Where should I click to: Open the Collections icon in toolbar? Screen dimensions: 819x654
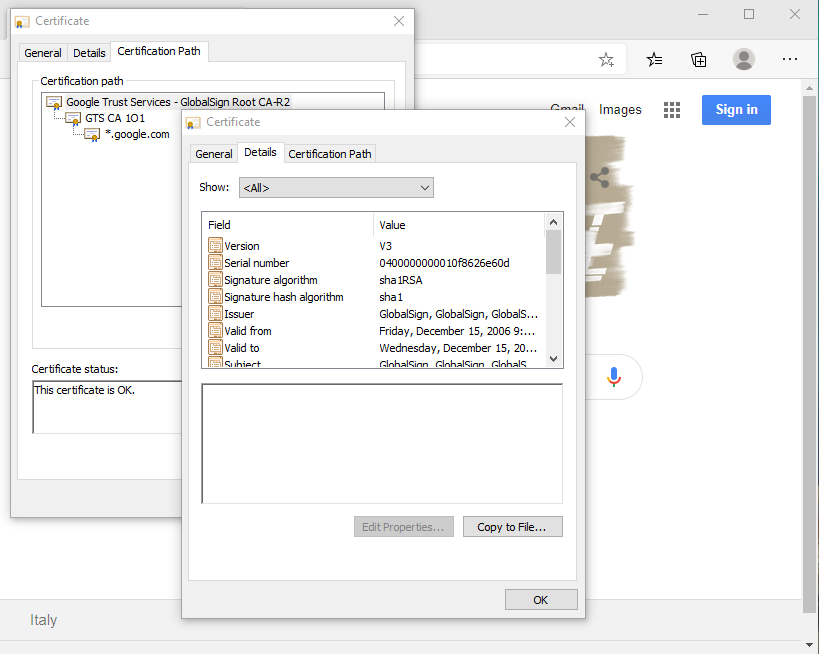[x=699, y=59]
